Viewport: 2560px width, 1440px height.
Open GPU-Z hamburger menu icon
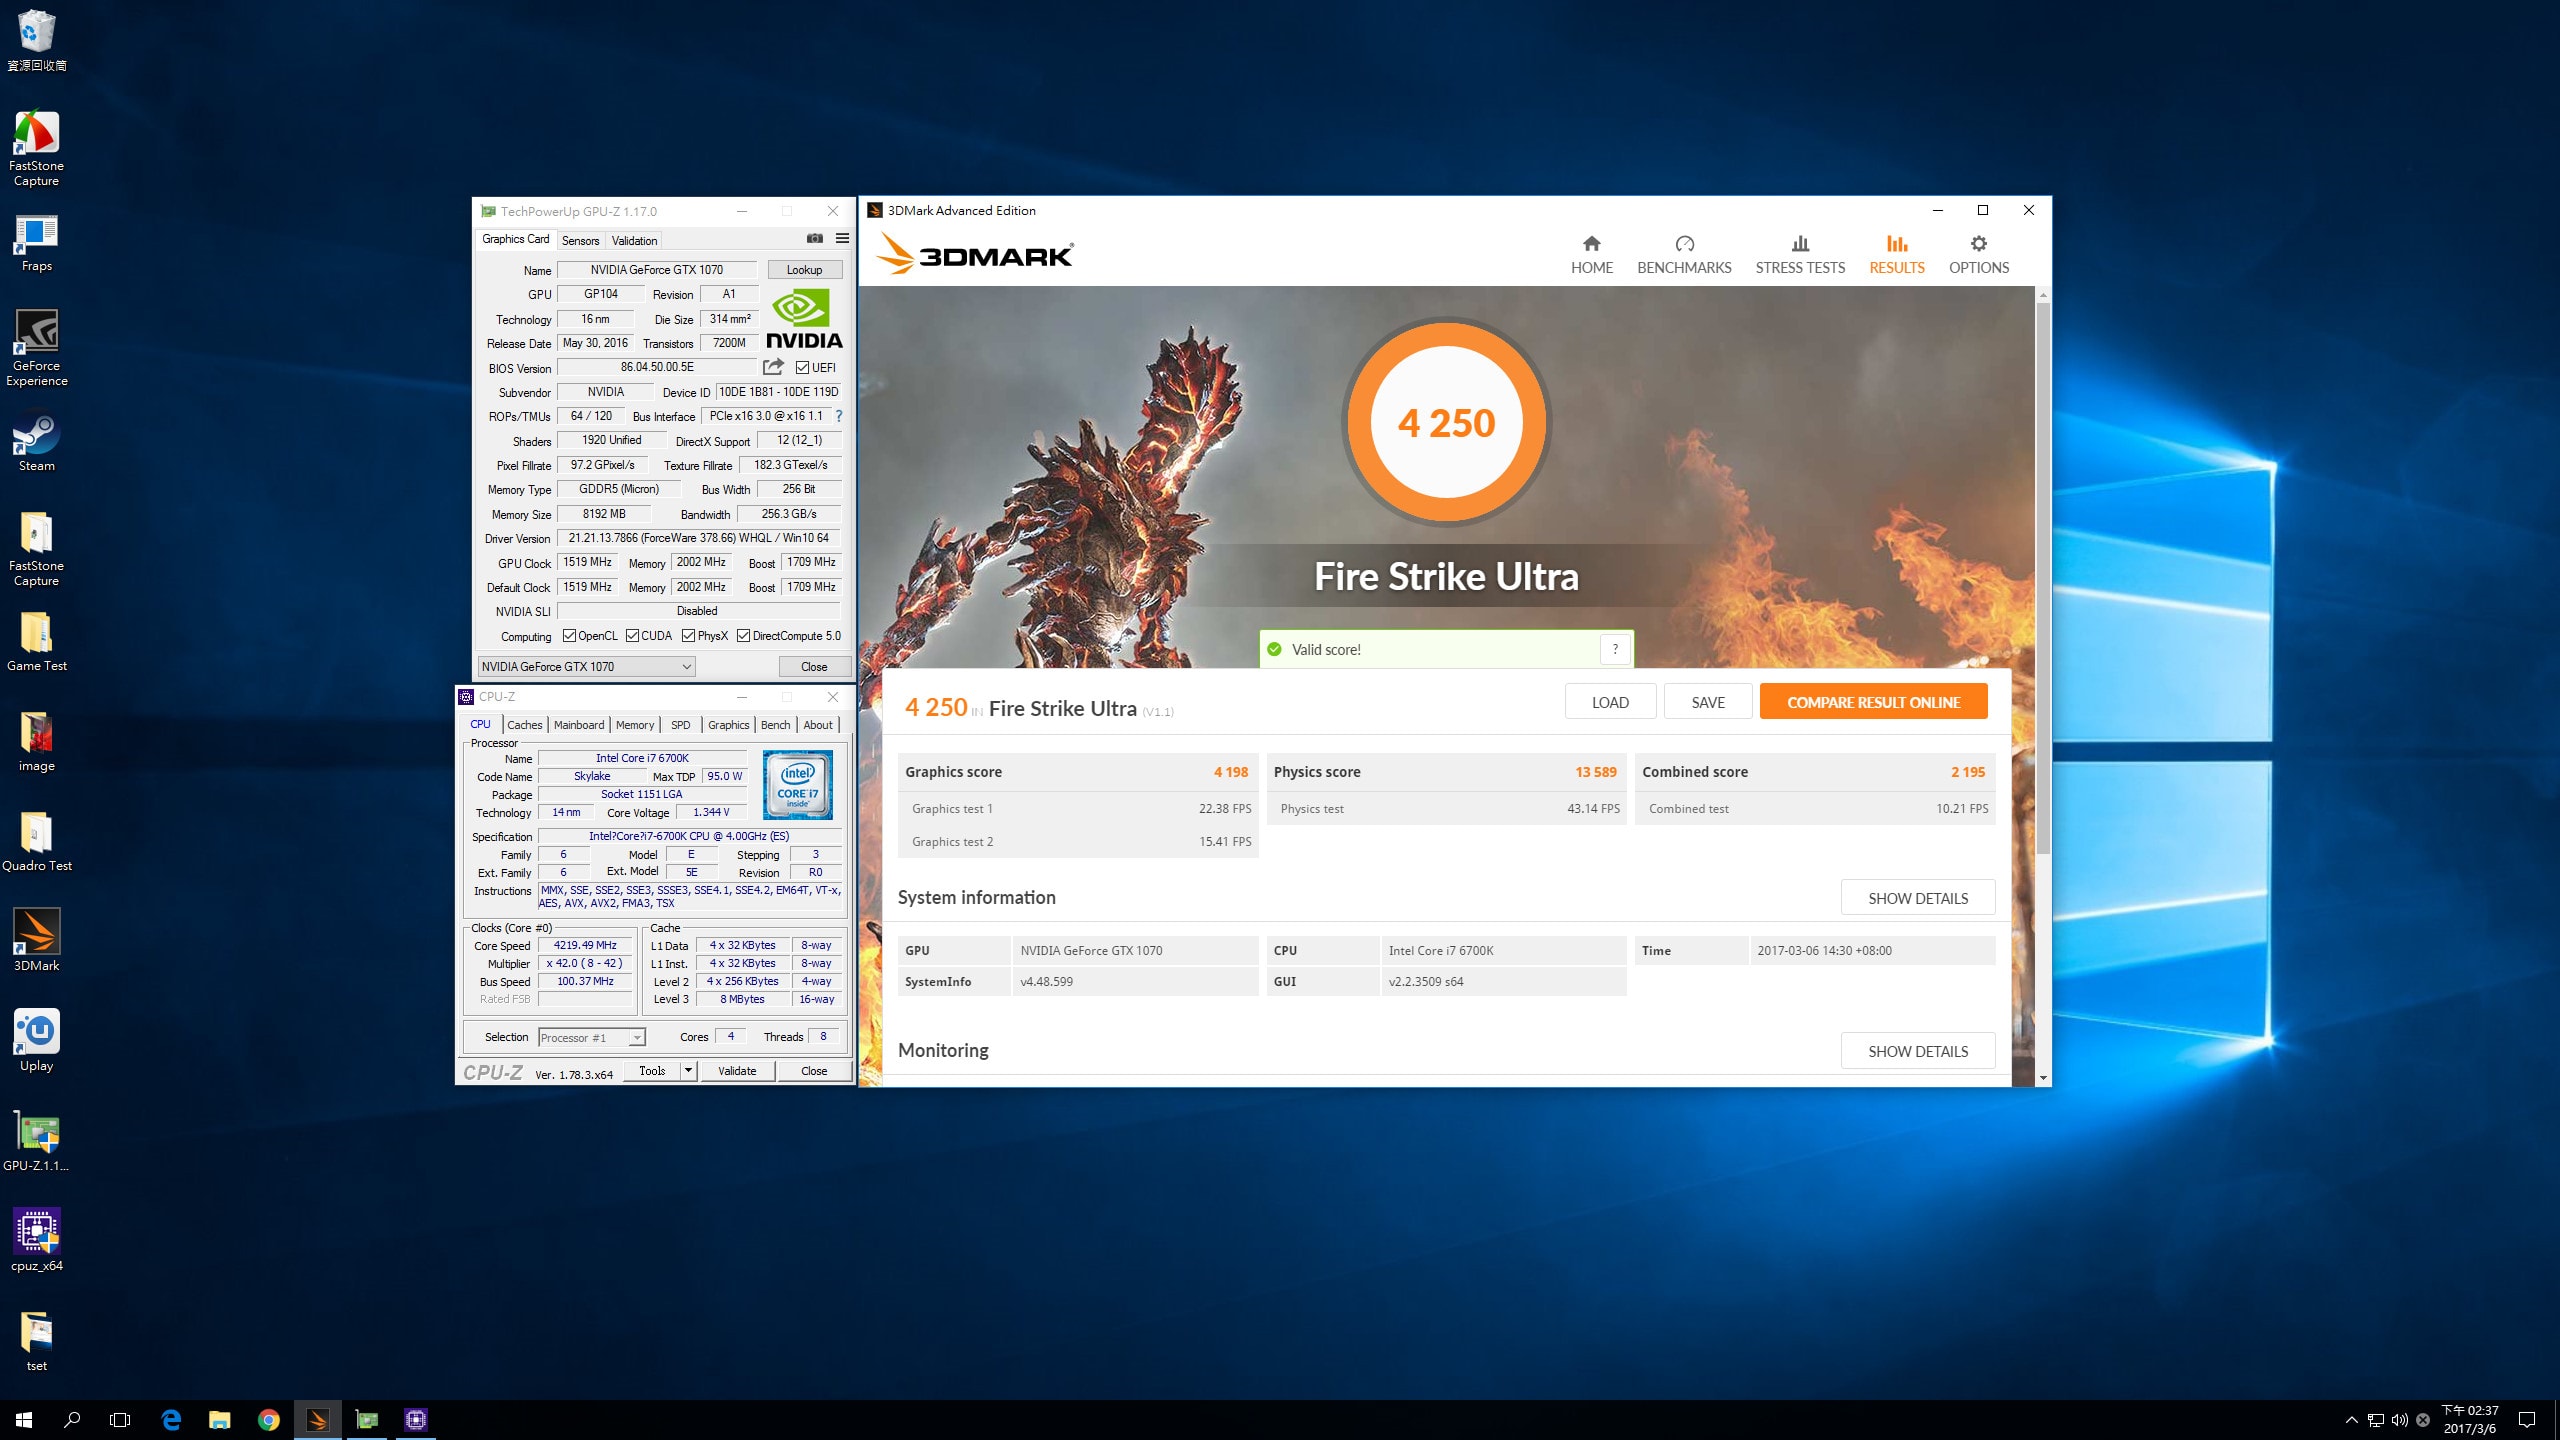tap(842, 239)
